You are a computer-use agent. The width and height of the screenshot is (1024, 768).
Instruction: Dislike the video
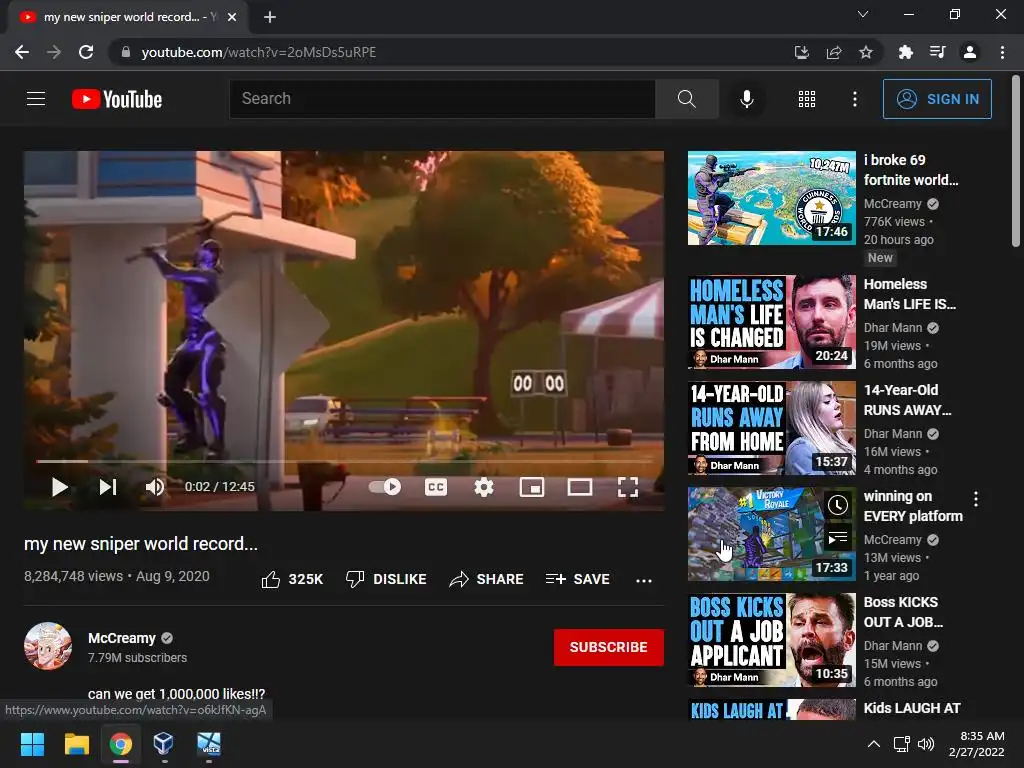(386, 579)
